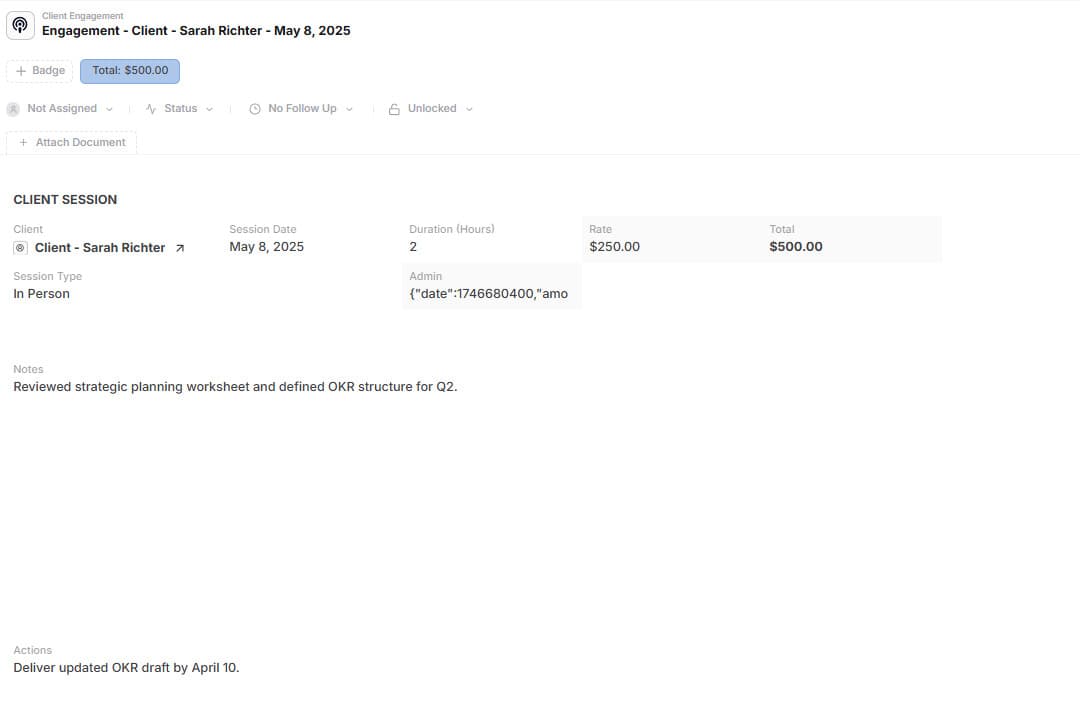Screen dimensions: 1080x720
Task: Click the No Follow Up label
Action: pyautogui.click(x=302, y=108)
